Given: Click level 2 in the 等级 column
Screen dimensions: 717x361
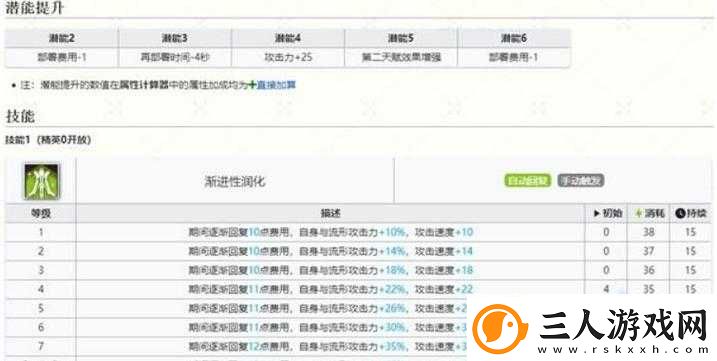Looking at the screenshot, I should [41, 251].
